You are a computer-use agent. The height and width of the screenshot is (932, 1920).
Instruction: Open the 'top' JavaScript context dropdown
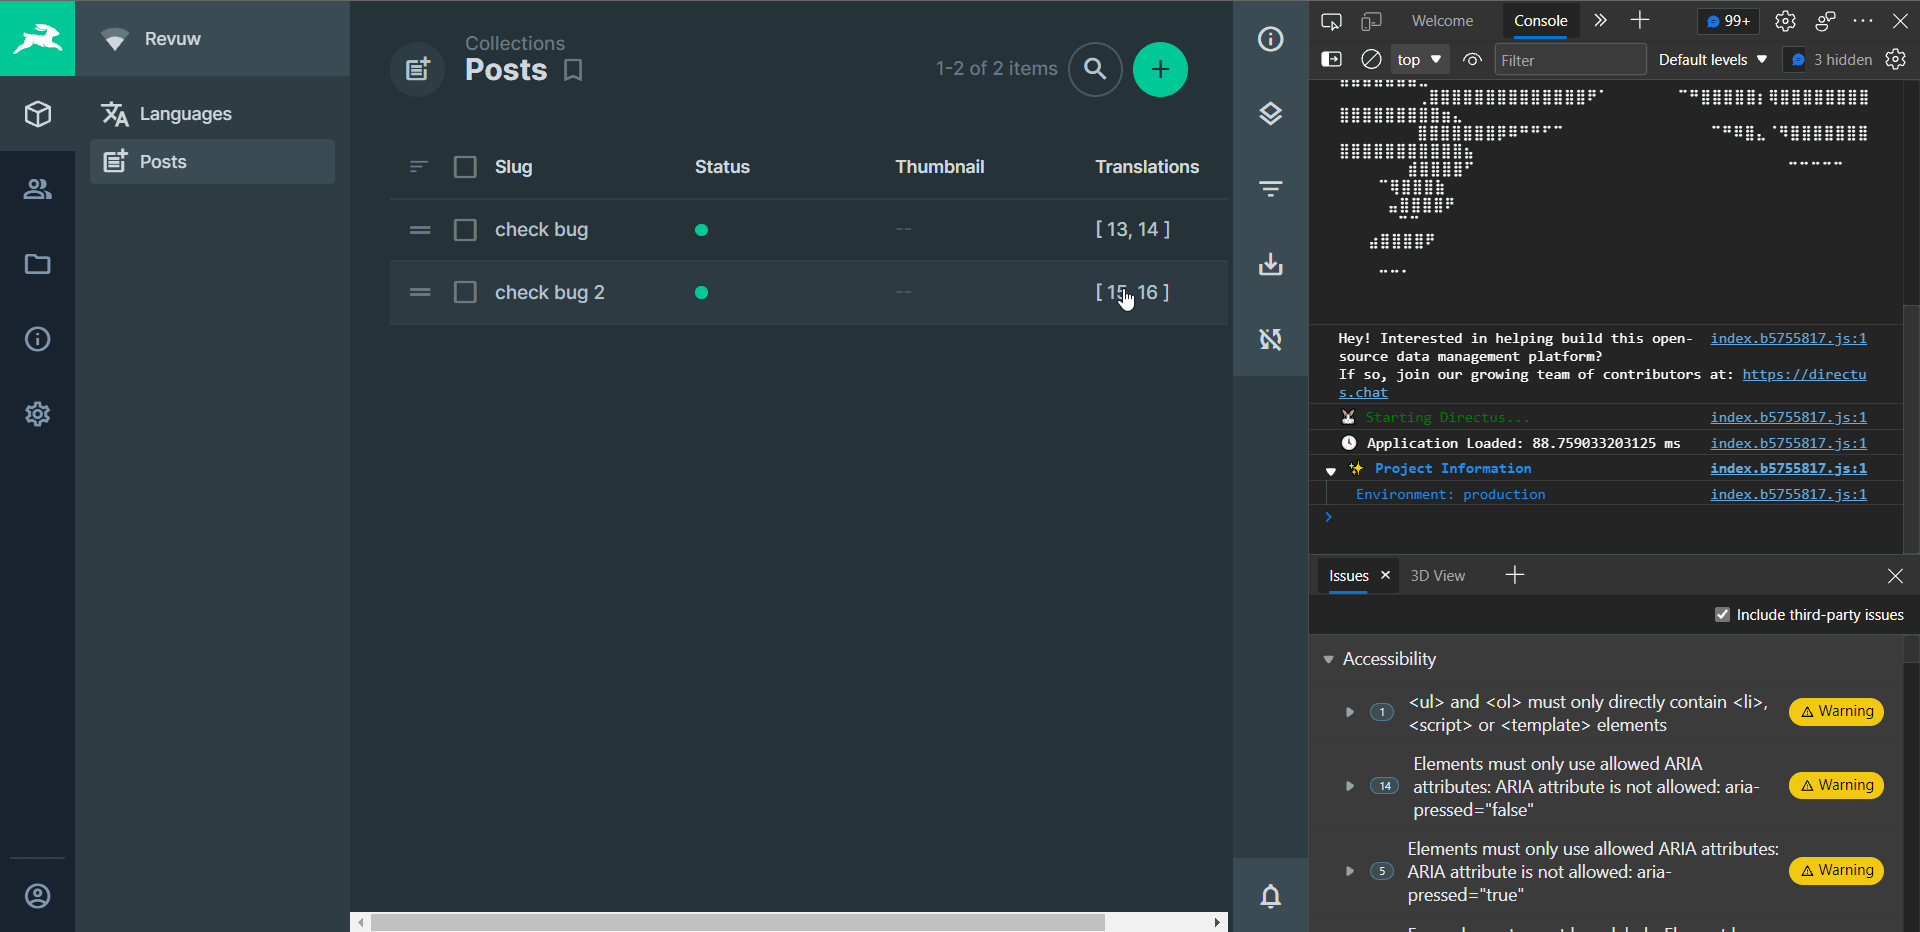tap(1420, 60)
